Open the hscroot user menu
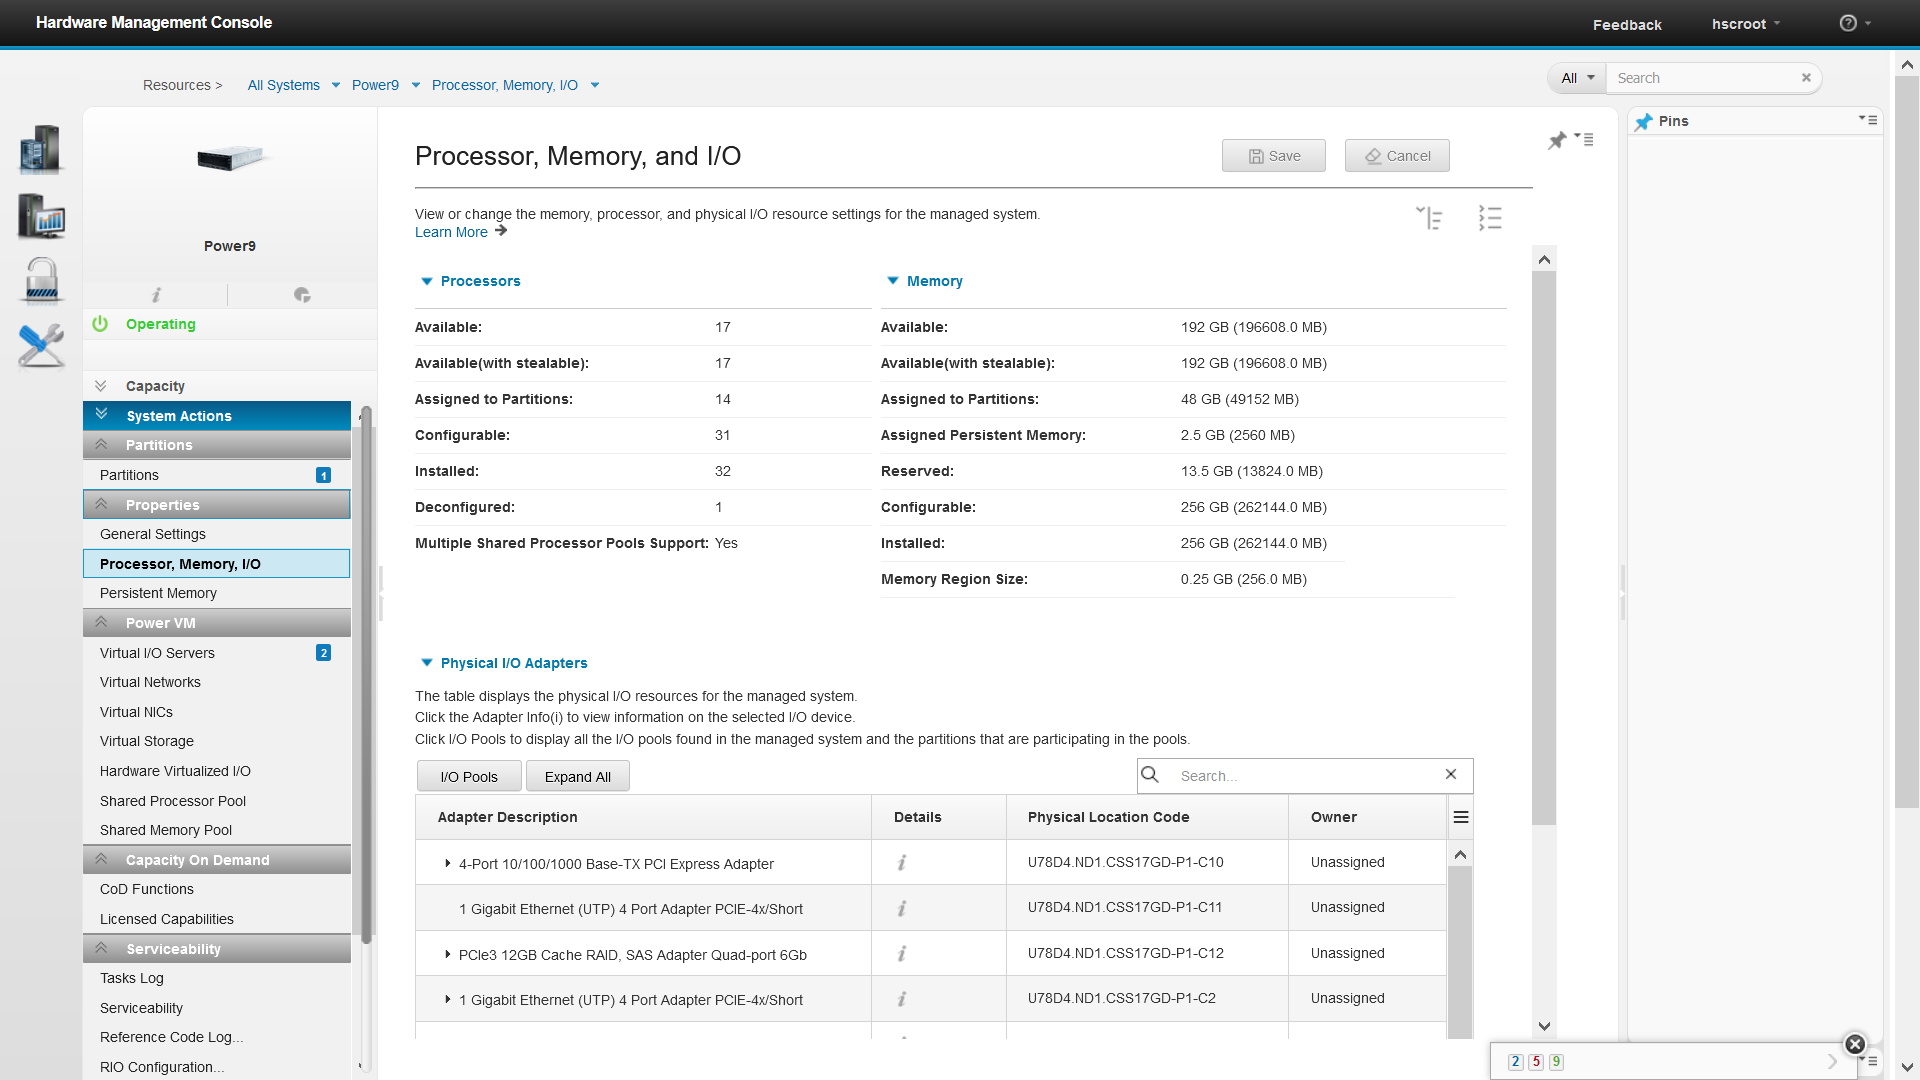Image resolution: width=1920 pixels, height=1080 pixels. 1745,24
